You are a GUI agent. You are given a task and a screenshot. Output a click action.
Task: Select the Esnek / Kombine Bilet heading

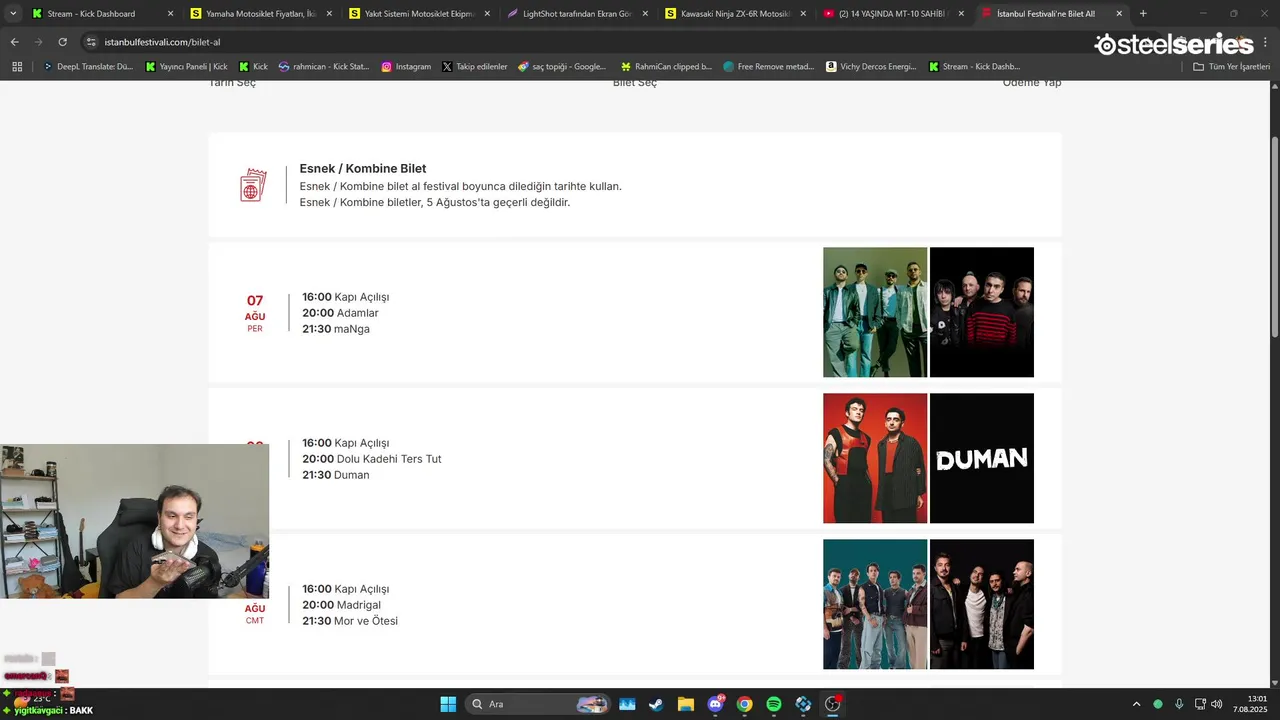pos(363,169)
